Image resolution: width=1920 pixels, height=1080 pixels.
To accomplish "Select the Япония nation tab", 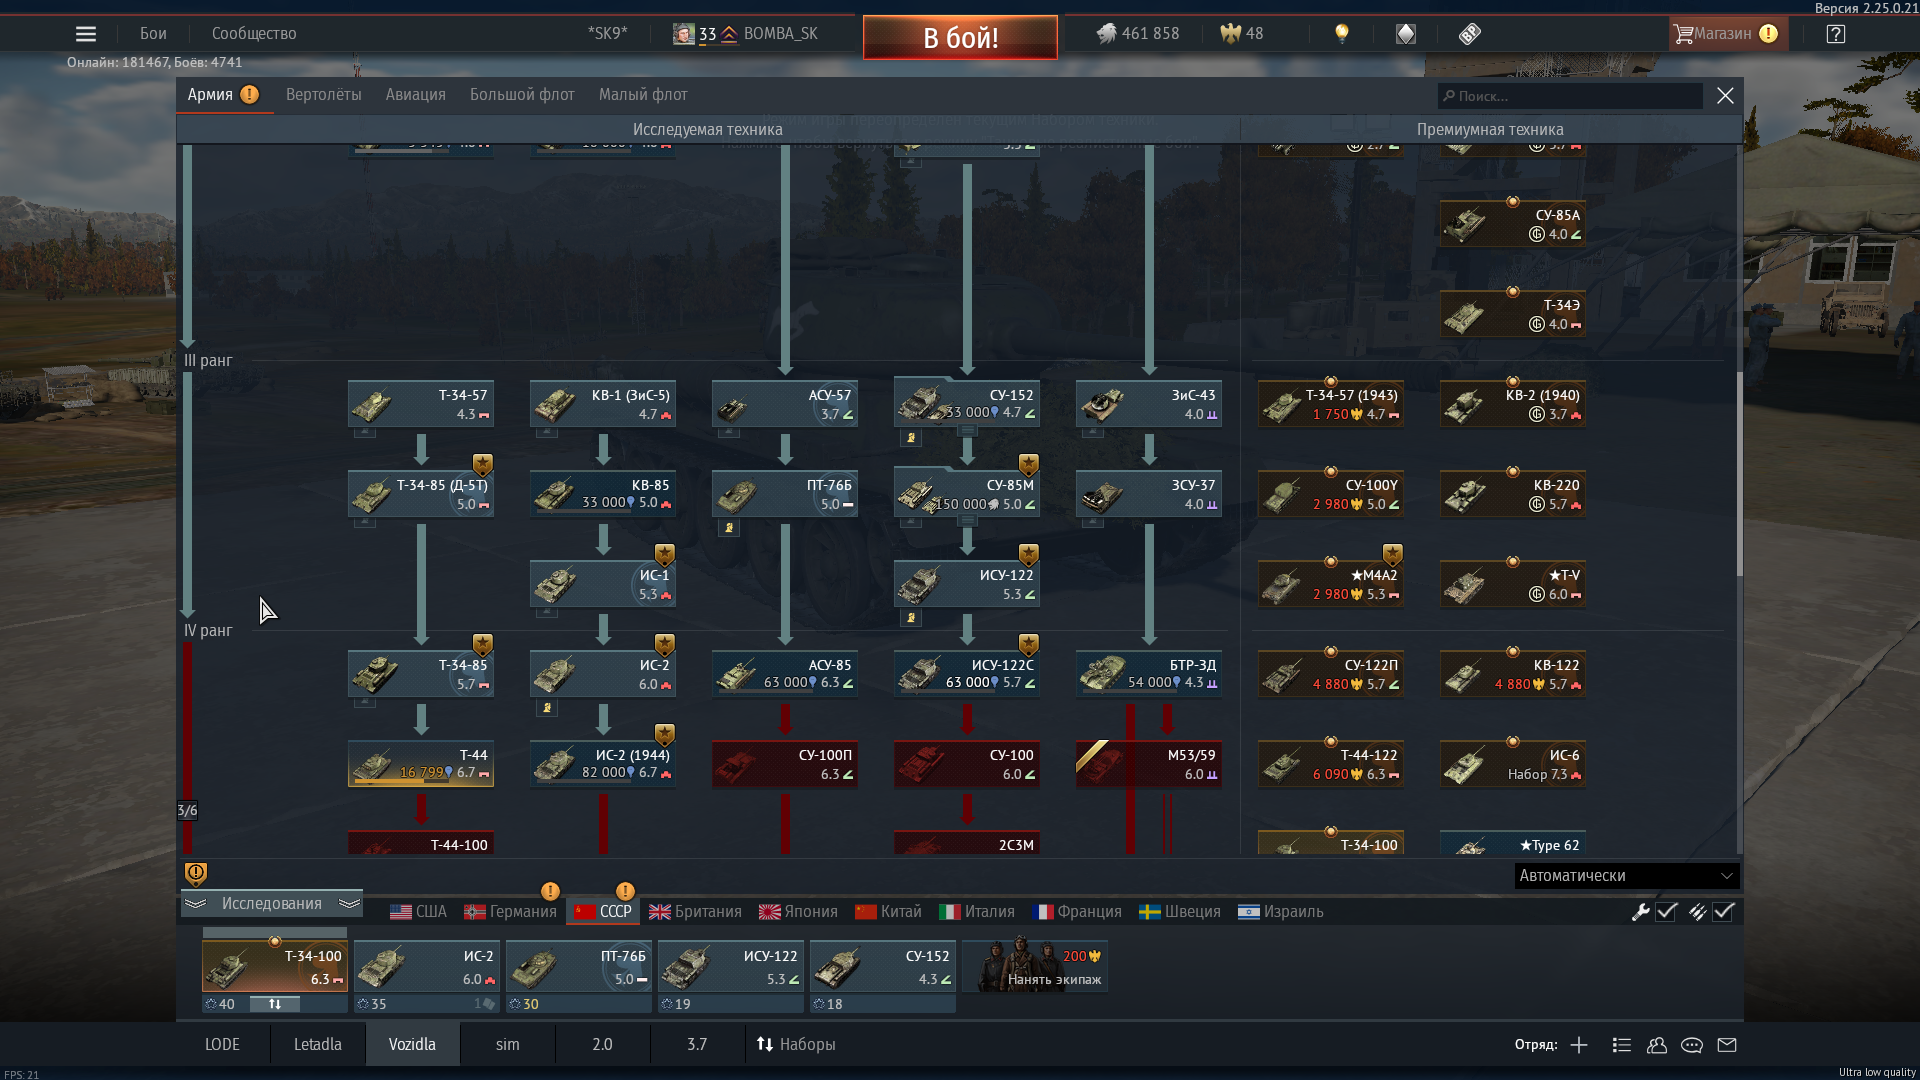I will click(x=798, y=912).
